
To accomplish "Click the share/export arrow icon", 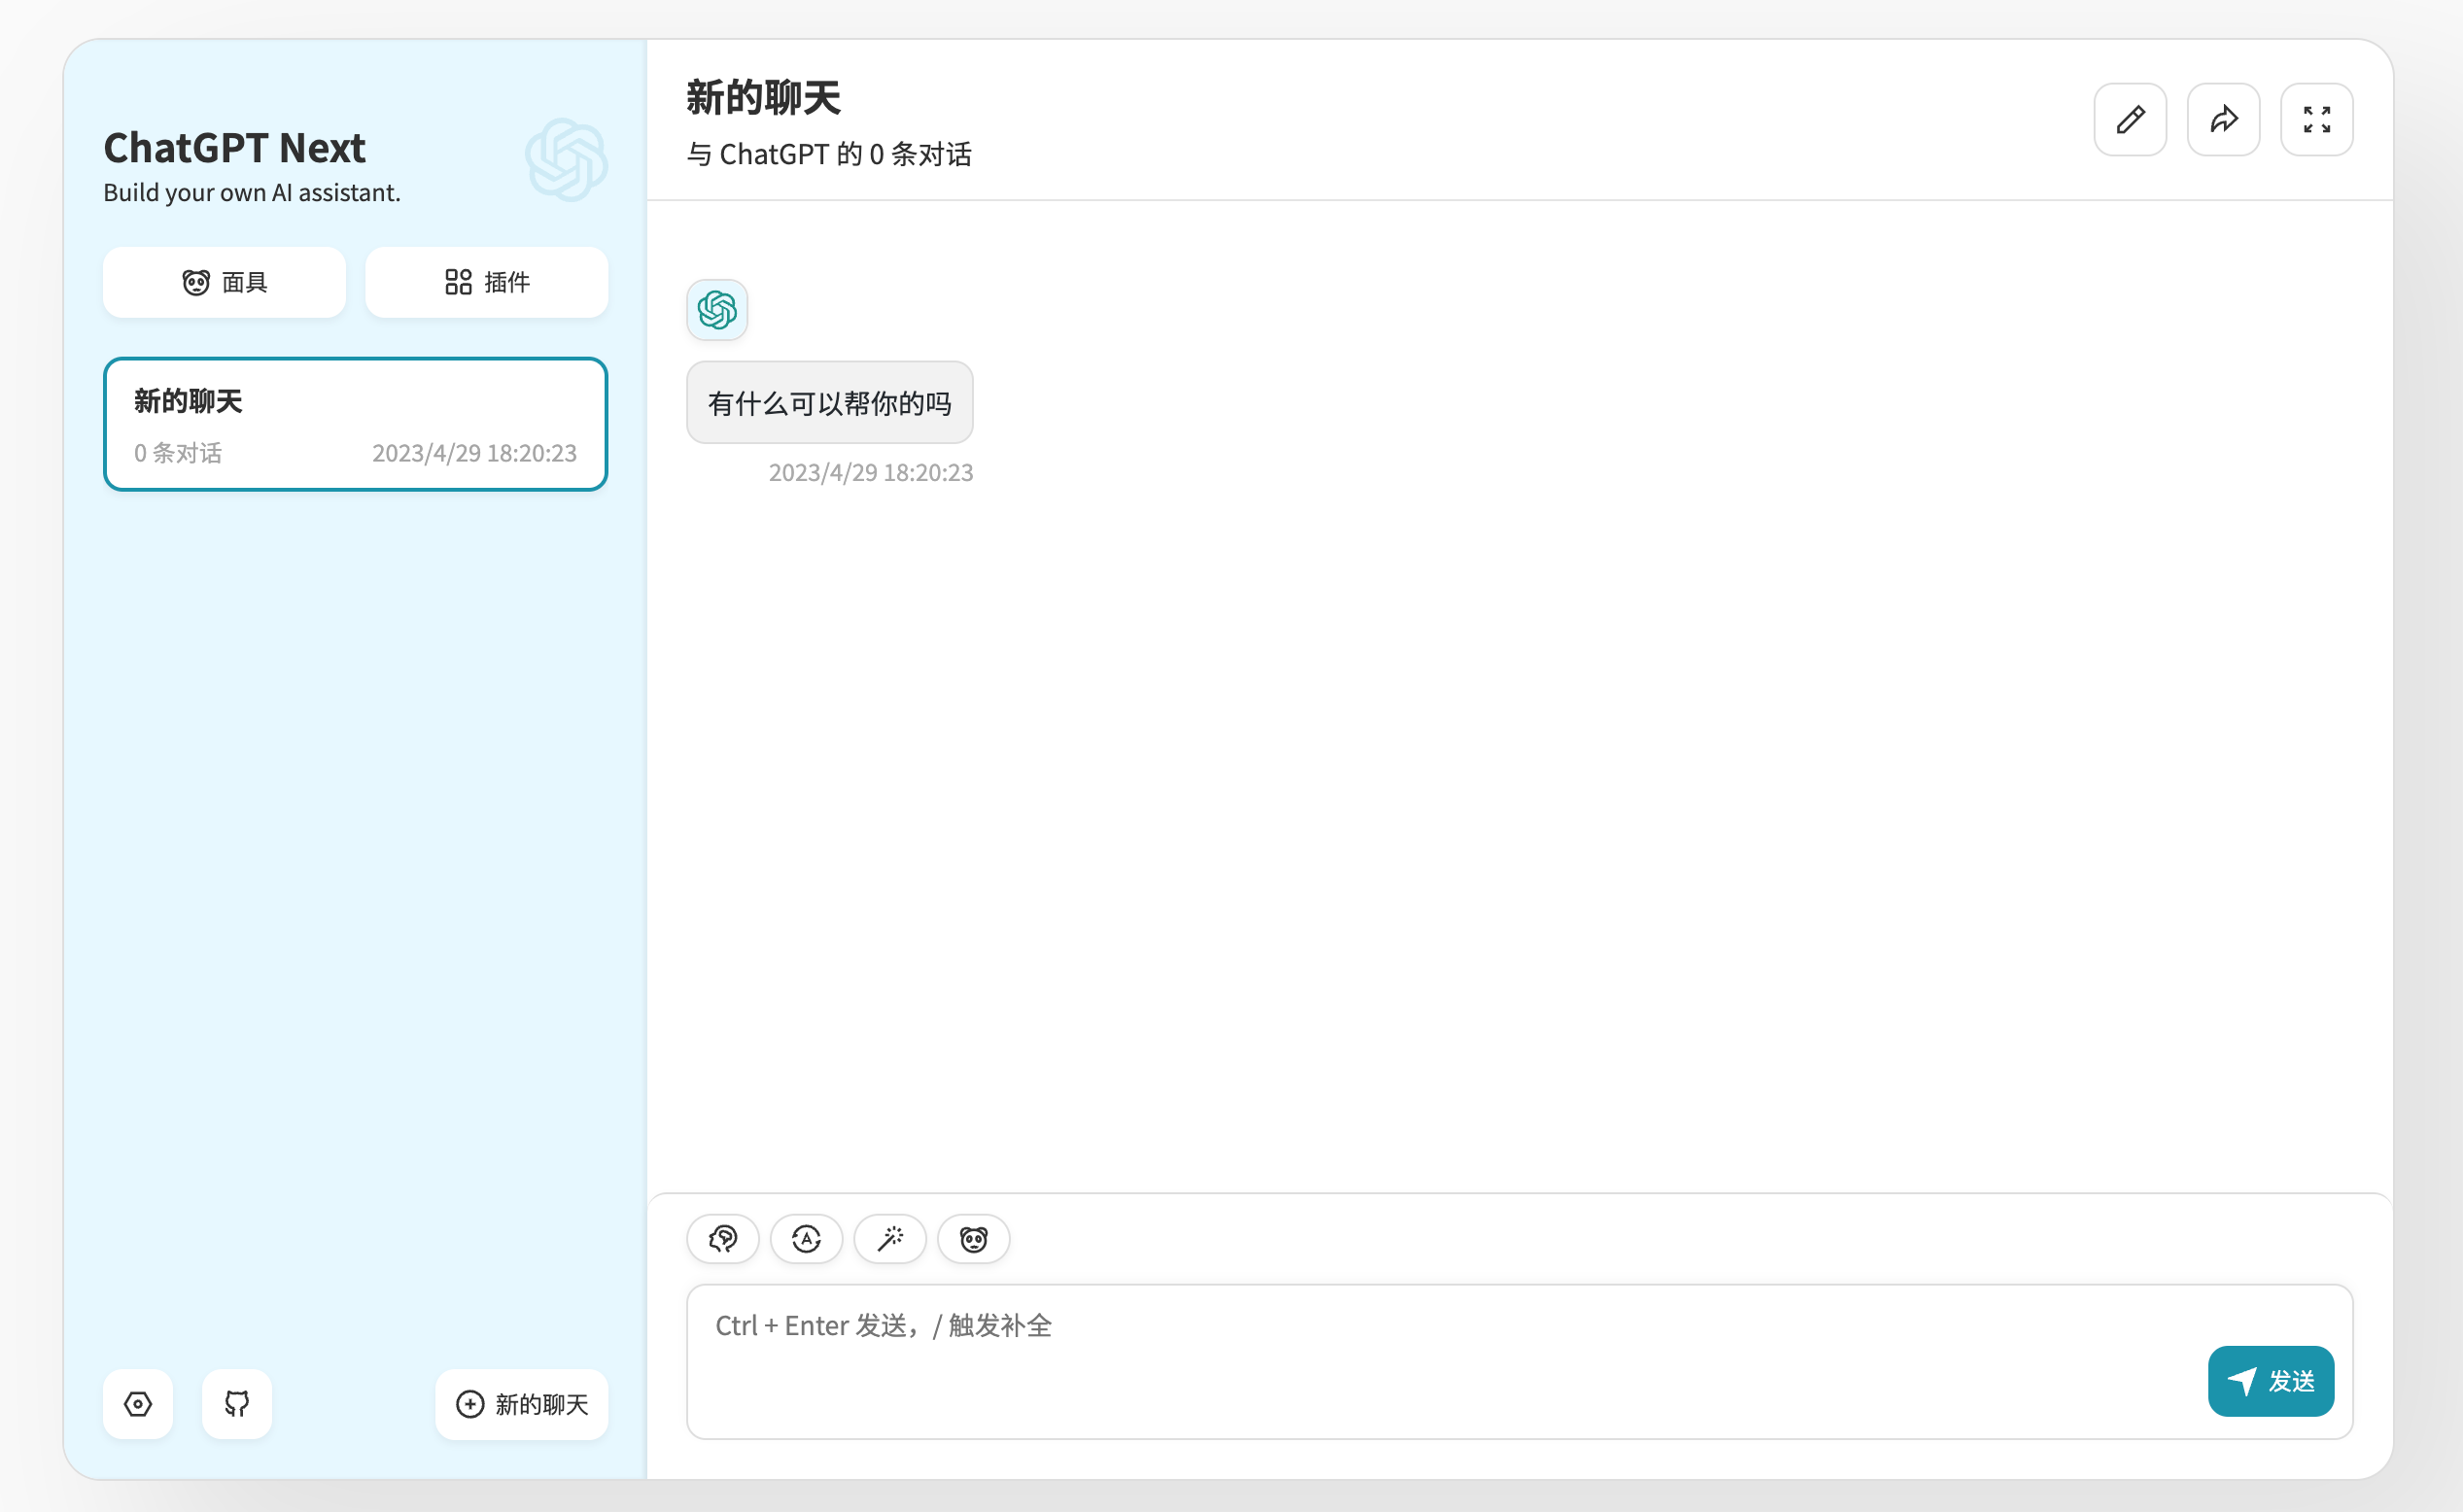I will (x=2223, y=120).
